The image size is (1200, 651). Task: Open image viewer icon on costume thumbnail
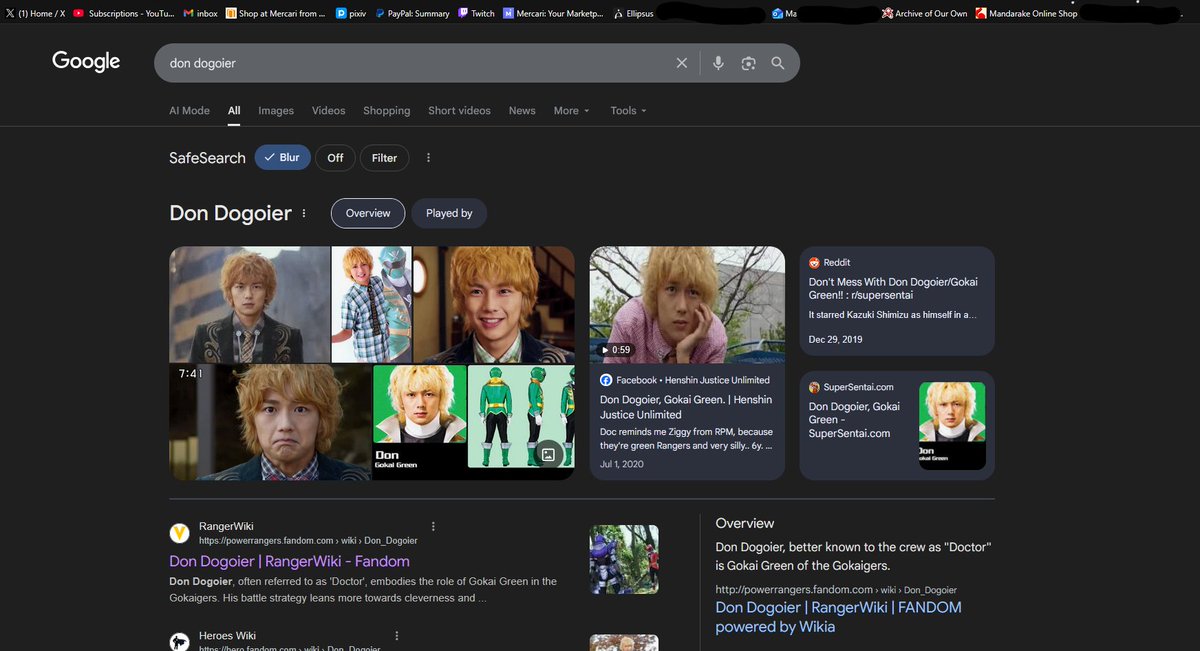(x=548, y=454)
